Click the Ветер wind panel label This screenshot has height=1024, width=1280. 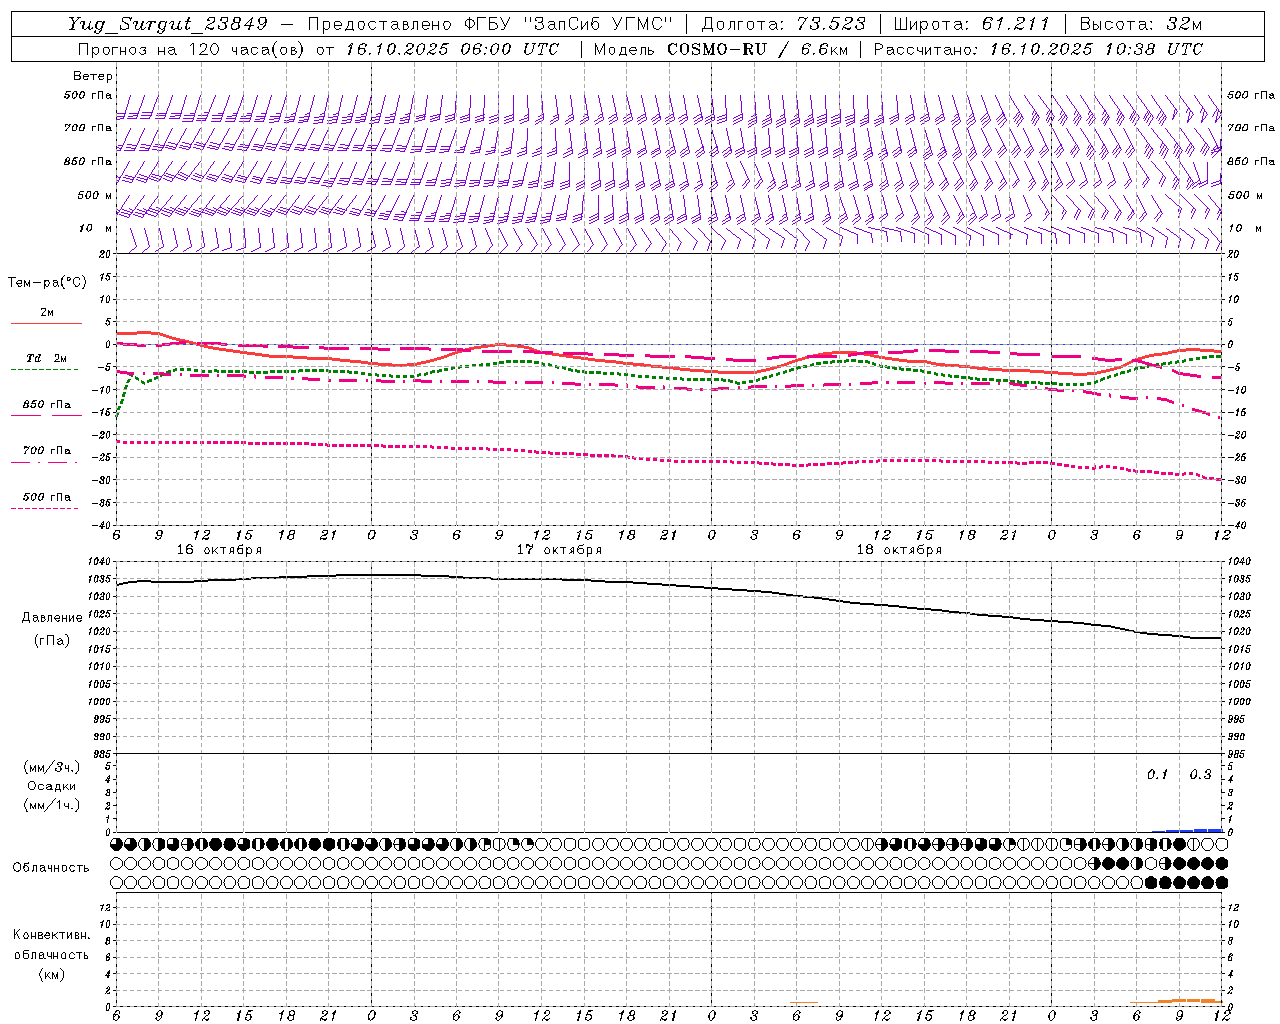point(93,76)
